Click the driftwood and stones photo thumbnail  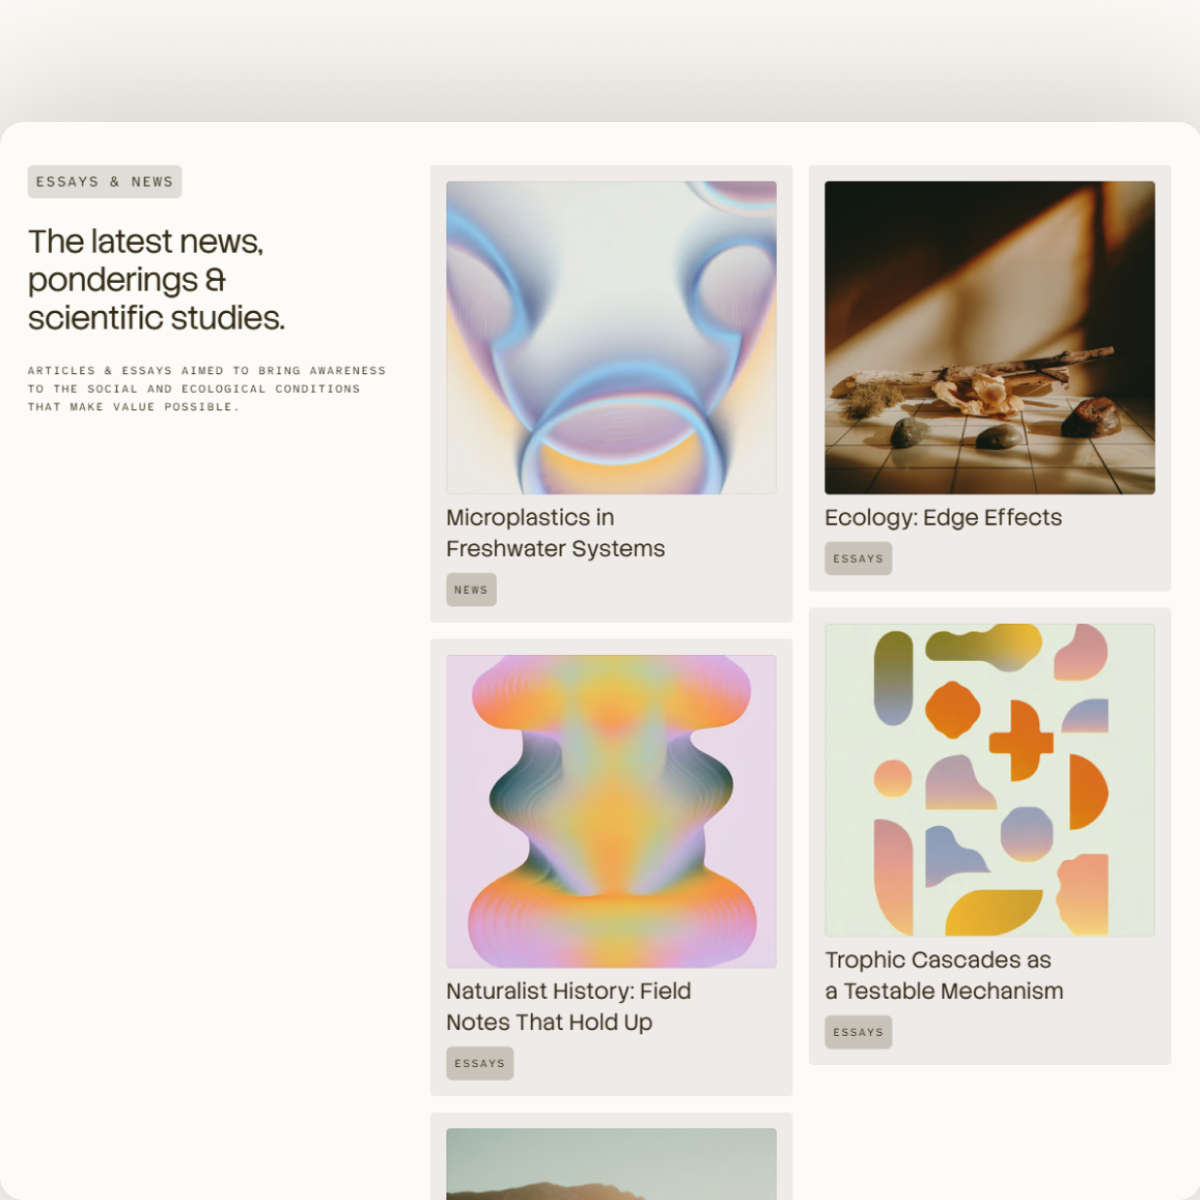click(x=990, y=337)
